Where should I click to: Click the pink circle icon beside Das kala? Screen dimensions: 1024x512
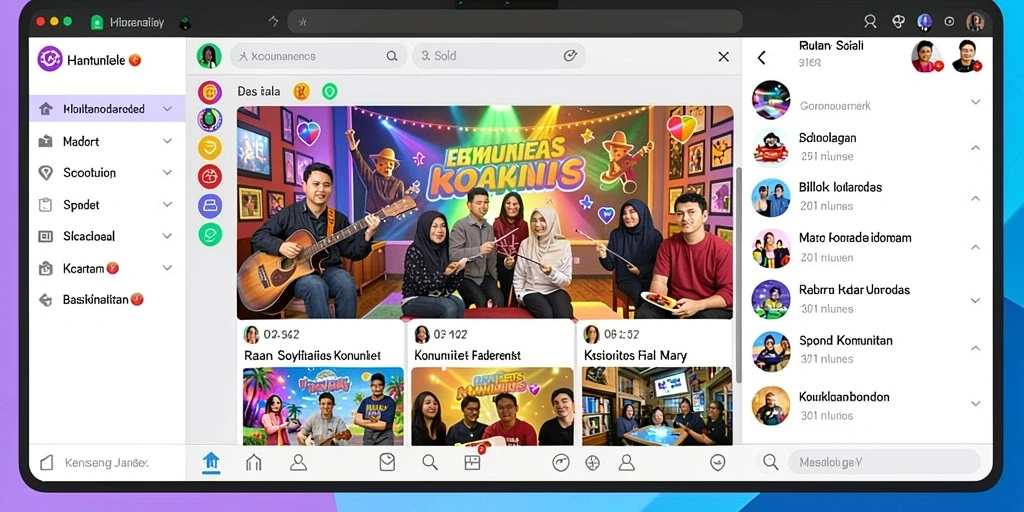[x=210, y=92]
